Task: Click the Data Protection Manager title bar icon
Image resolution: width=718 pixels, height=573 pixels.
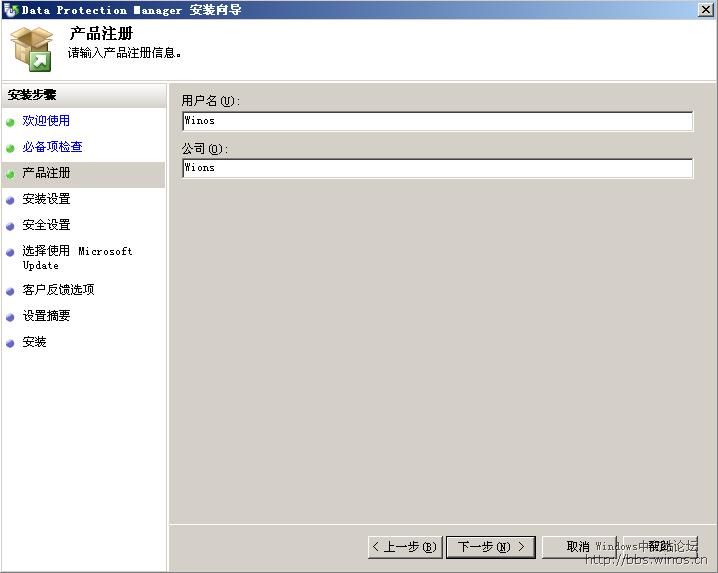Action: pyautogui.click(x=11, y=10)
